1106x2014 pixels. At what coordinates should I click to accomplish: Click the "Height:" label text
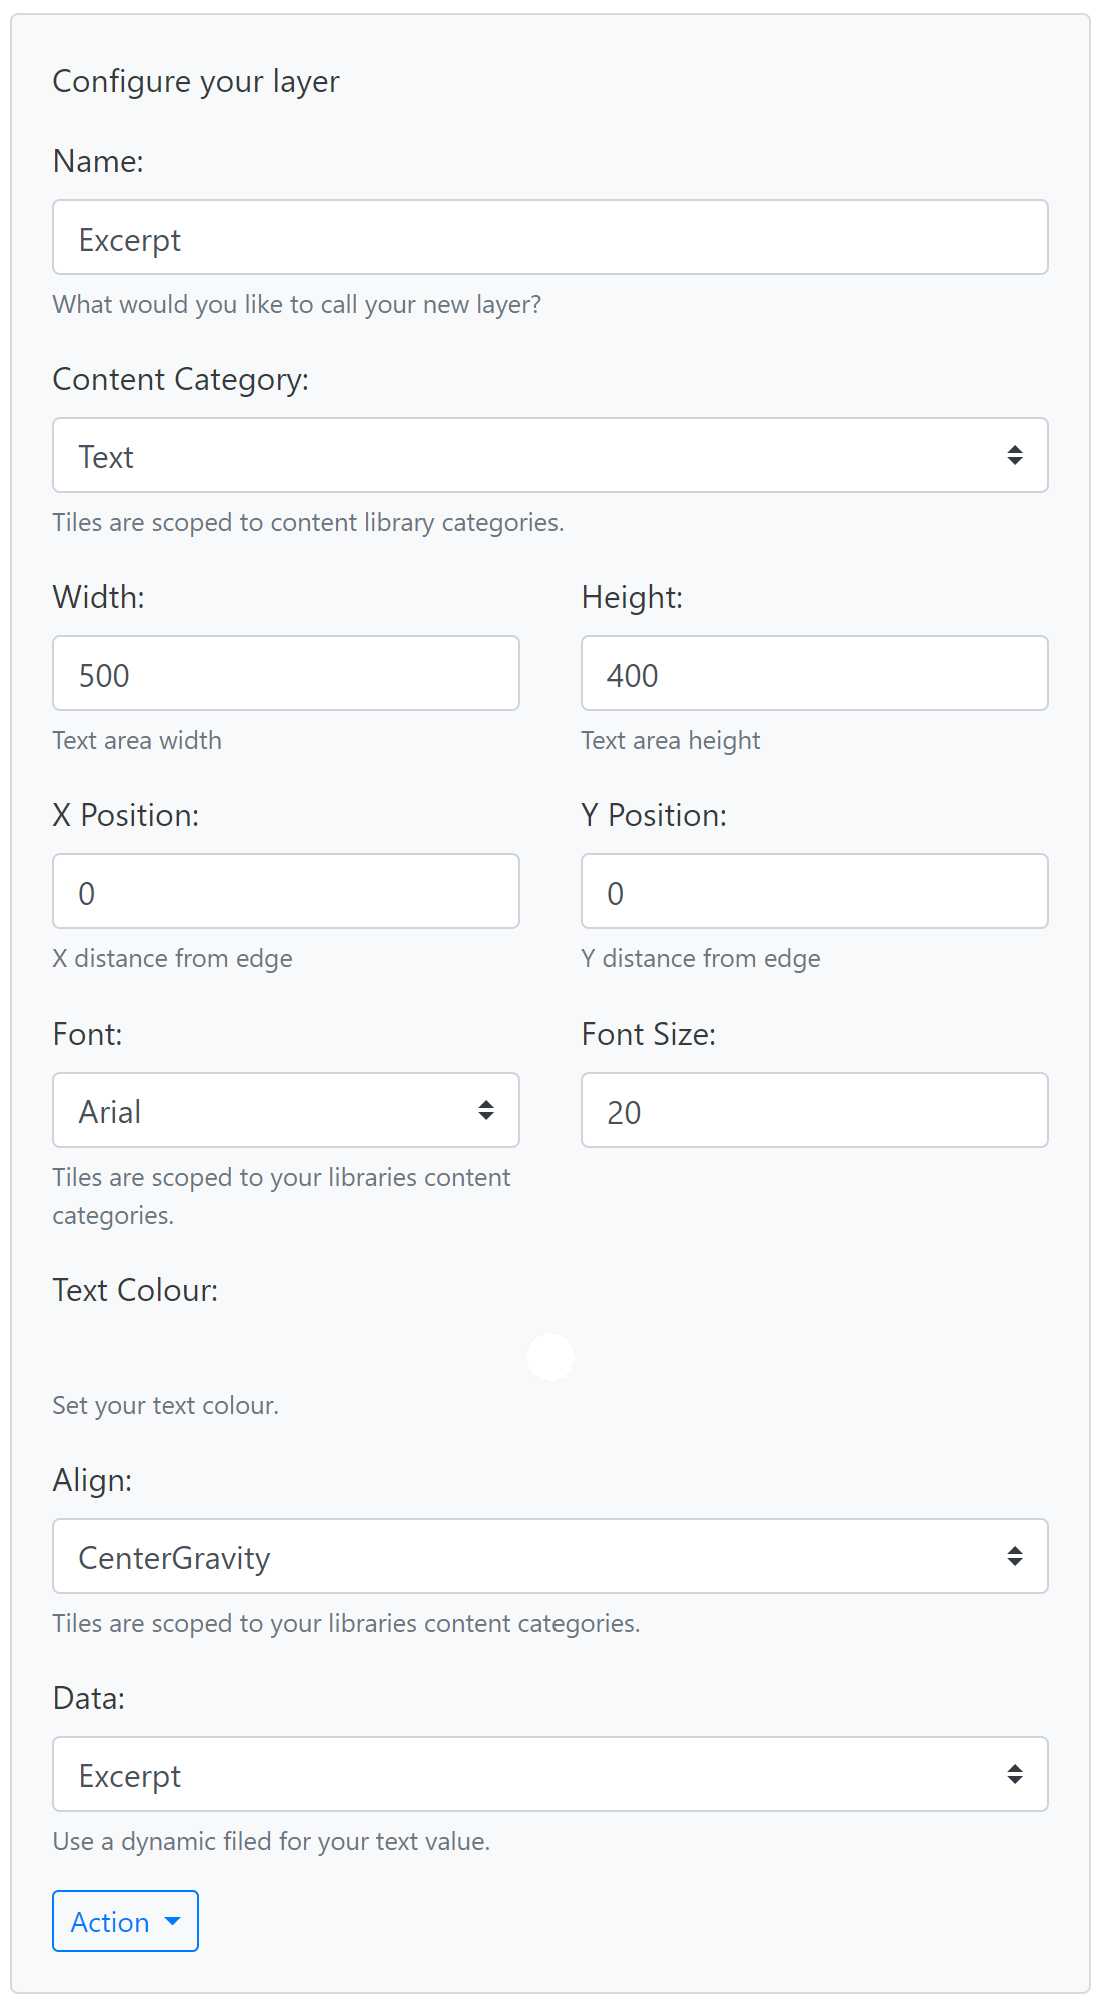pyautogui.click(x=632, y=598)
